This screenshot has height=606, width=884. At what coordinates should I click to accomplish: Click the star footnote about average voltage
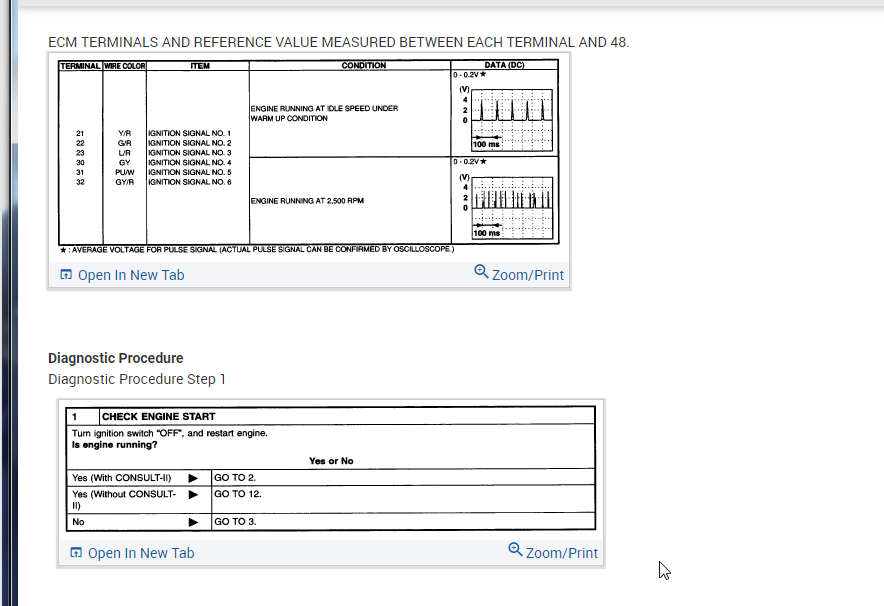tap(257, 249)
